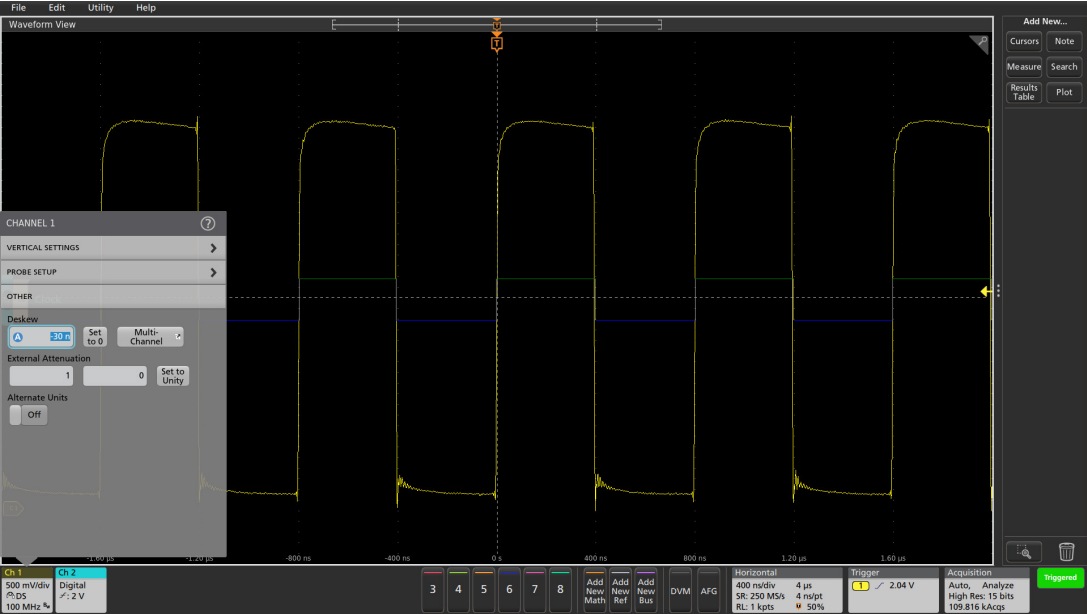Enable channel 3 button
This screenshot has height=614, width=1087.
(x=432, y=591)
